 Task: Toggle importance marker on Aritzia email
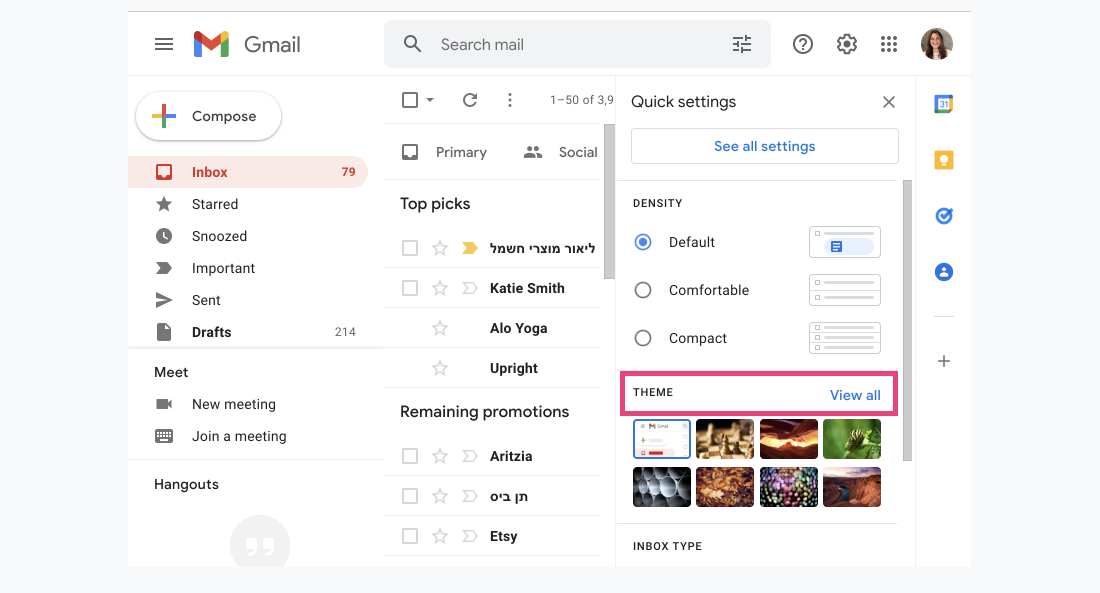[470, 456]
